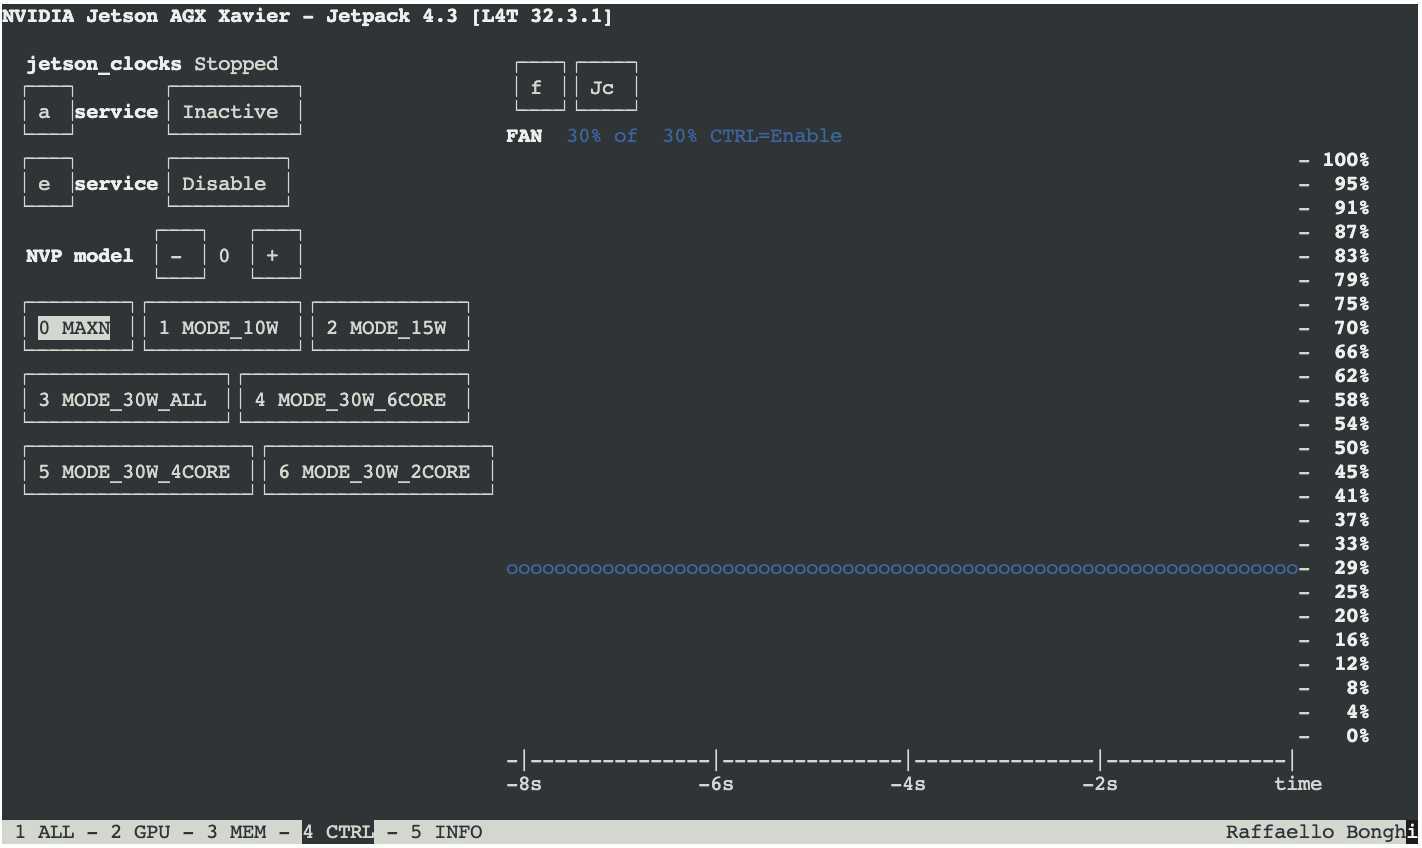Screen dimensions: 1422x848
Task: Click the 50% label on fan chart
Action: 1352,448
